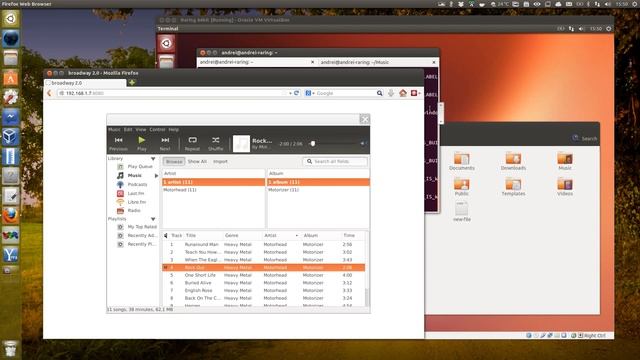Open the Downloads folder in the file manager
This screenshot has width=640, height=360.
click(x=513, y=161)
